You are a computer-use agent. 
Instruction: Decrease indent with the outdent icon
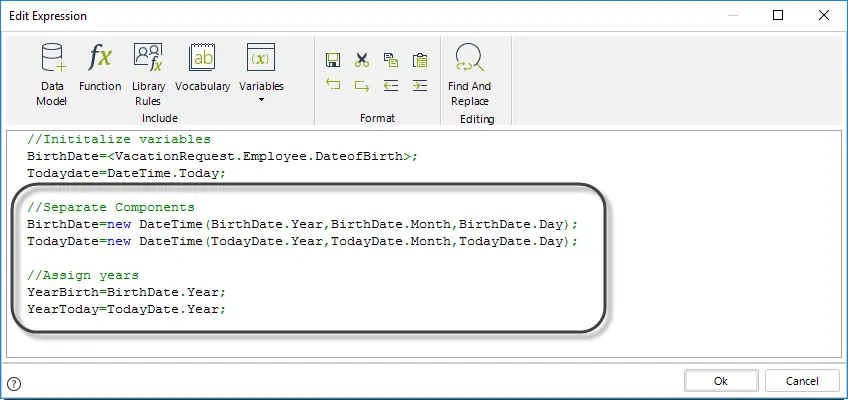point(390,85)
